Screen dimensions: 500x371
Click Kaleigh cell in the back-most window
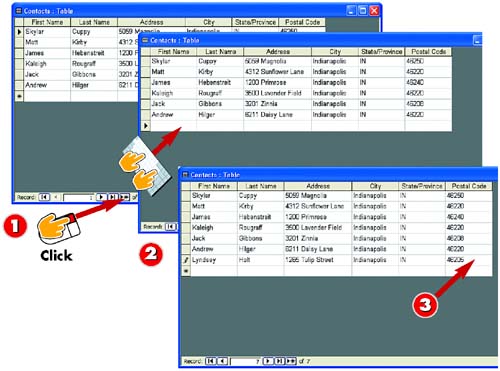point(47,64)
